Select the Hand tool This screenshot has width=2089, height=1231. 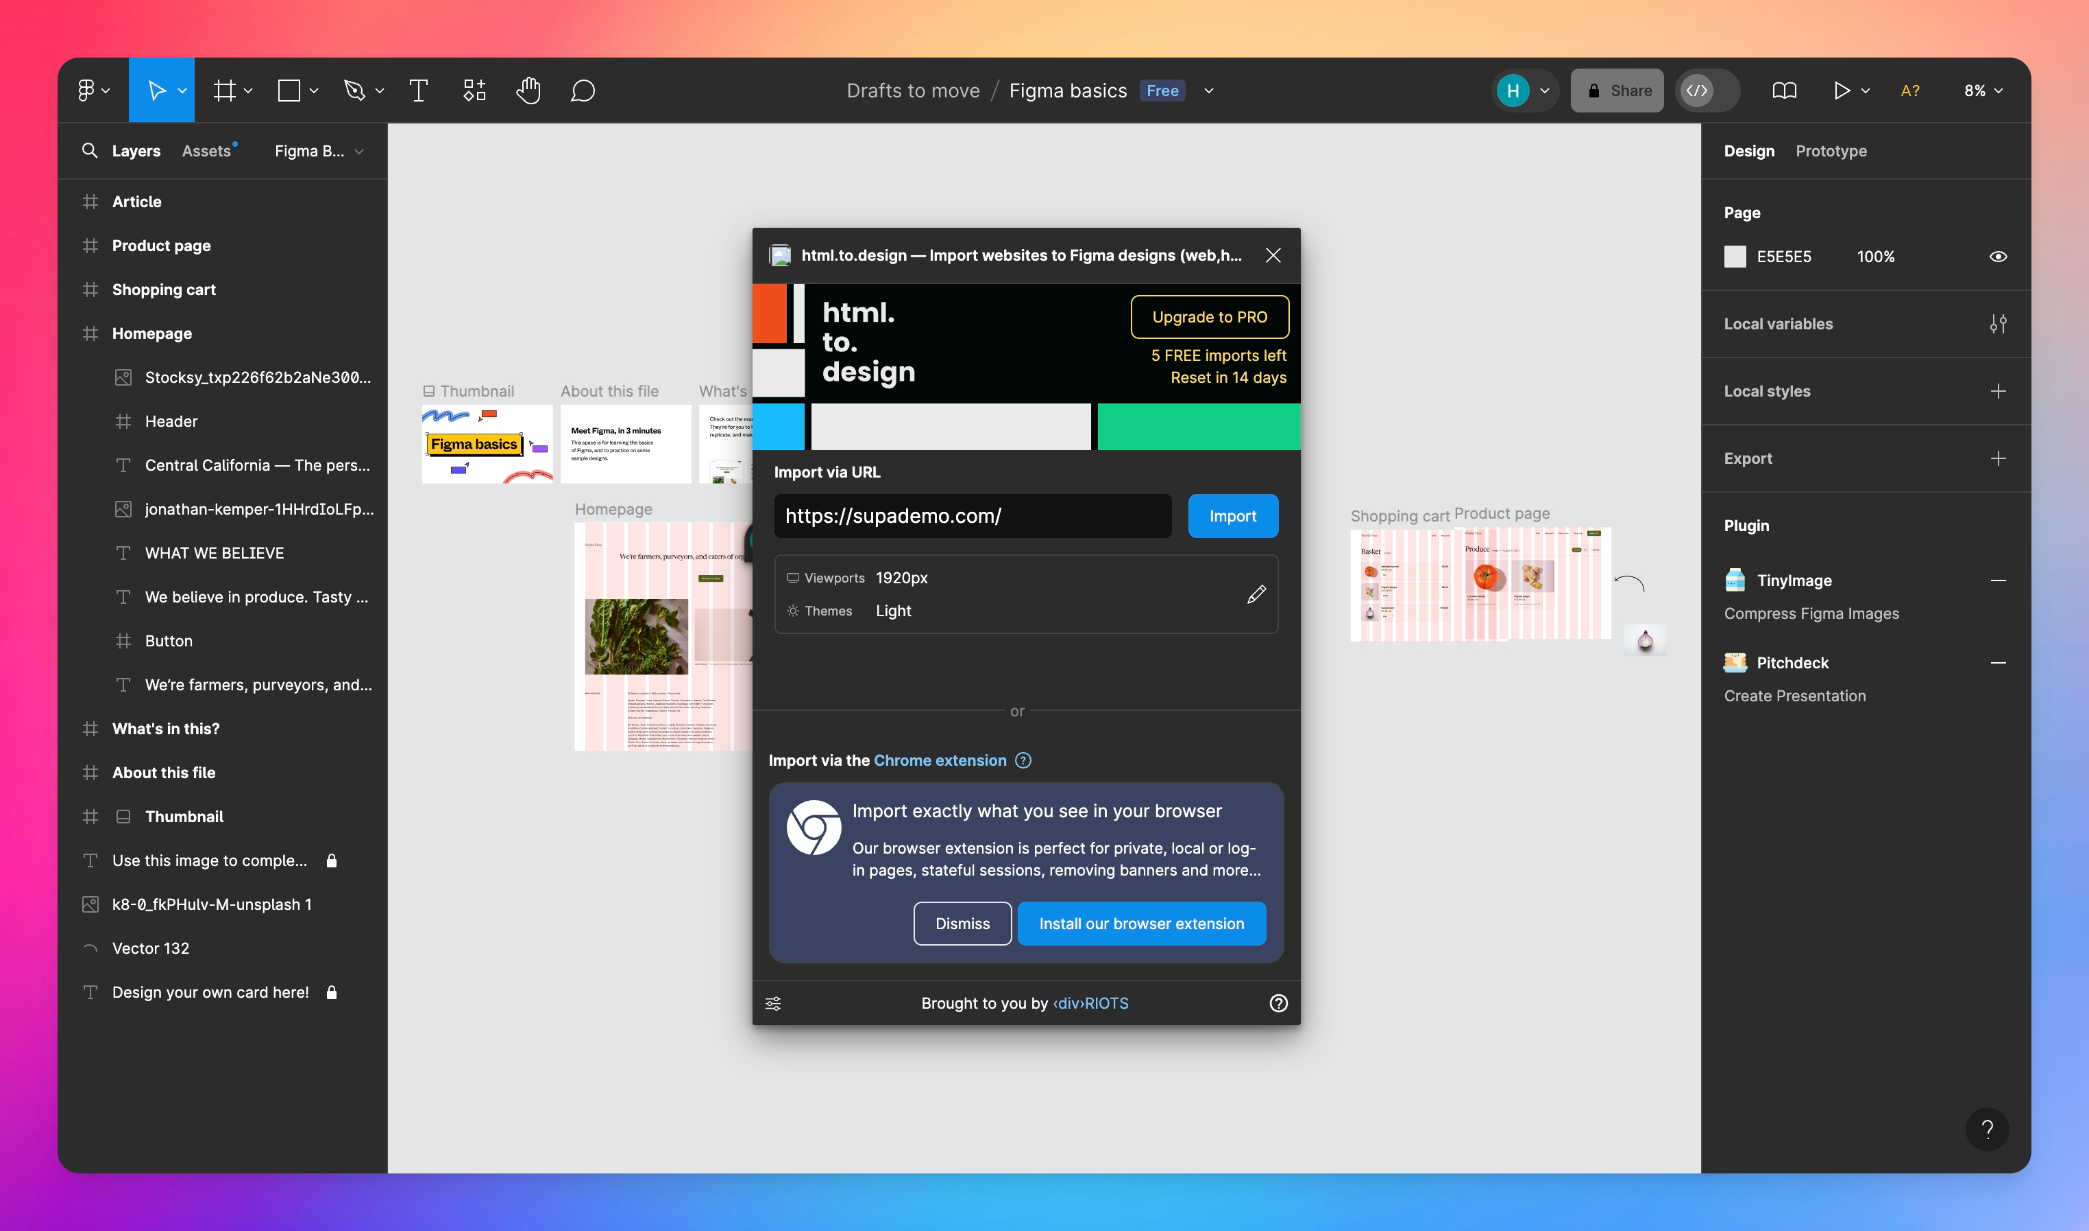[528, 91]
